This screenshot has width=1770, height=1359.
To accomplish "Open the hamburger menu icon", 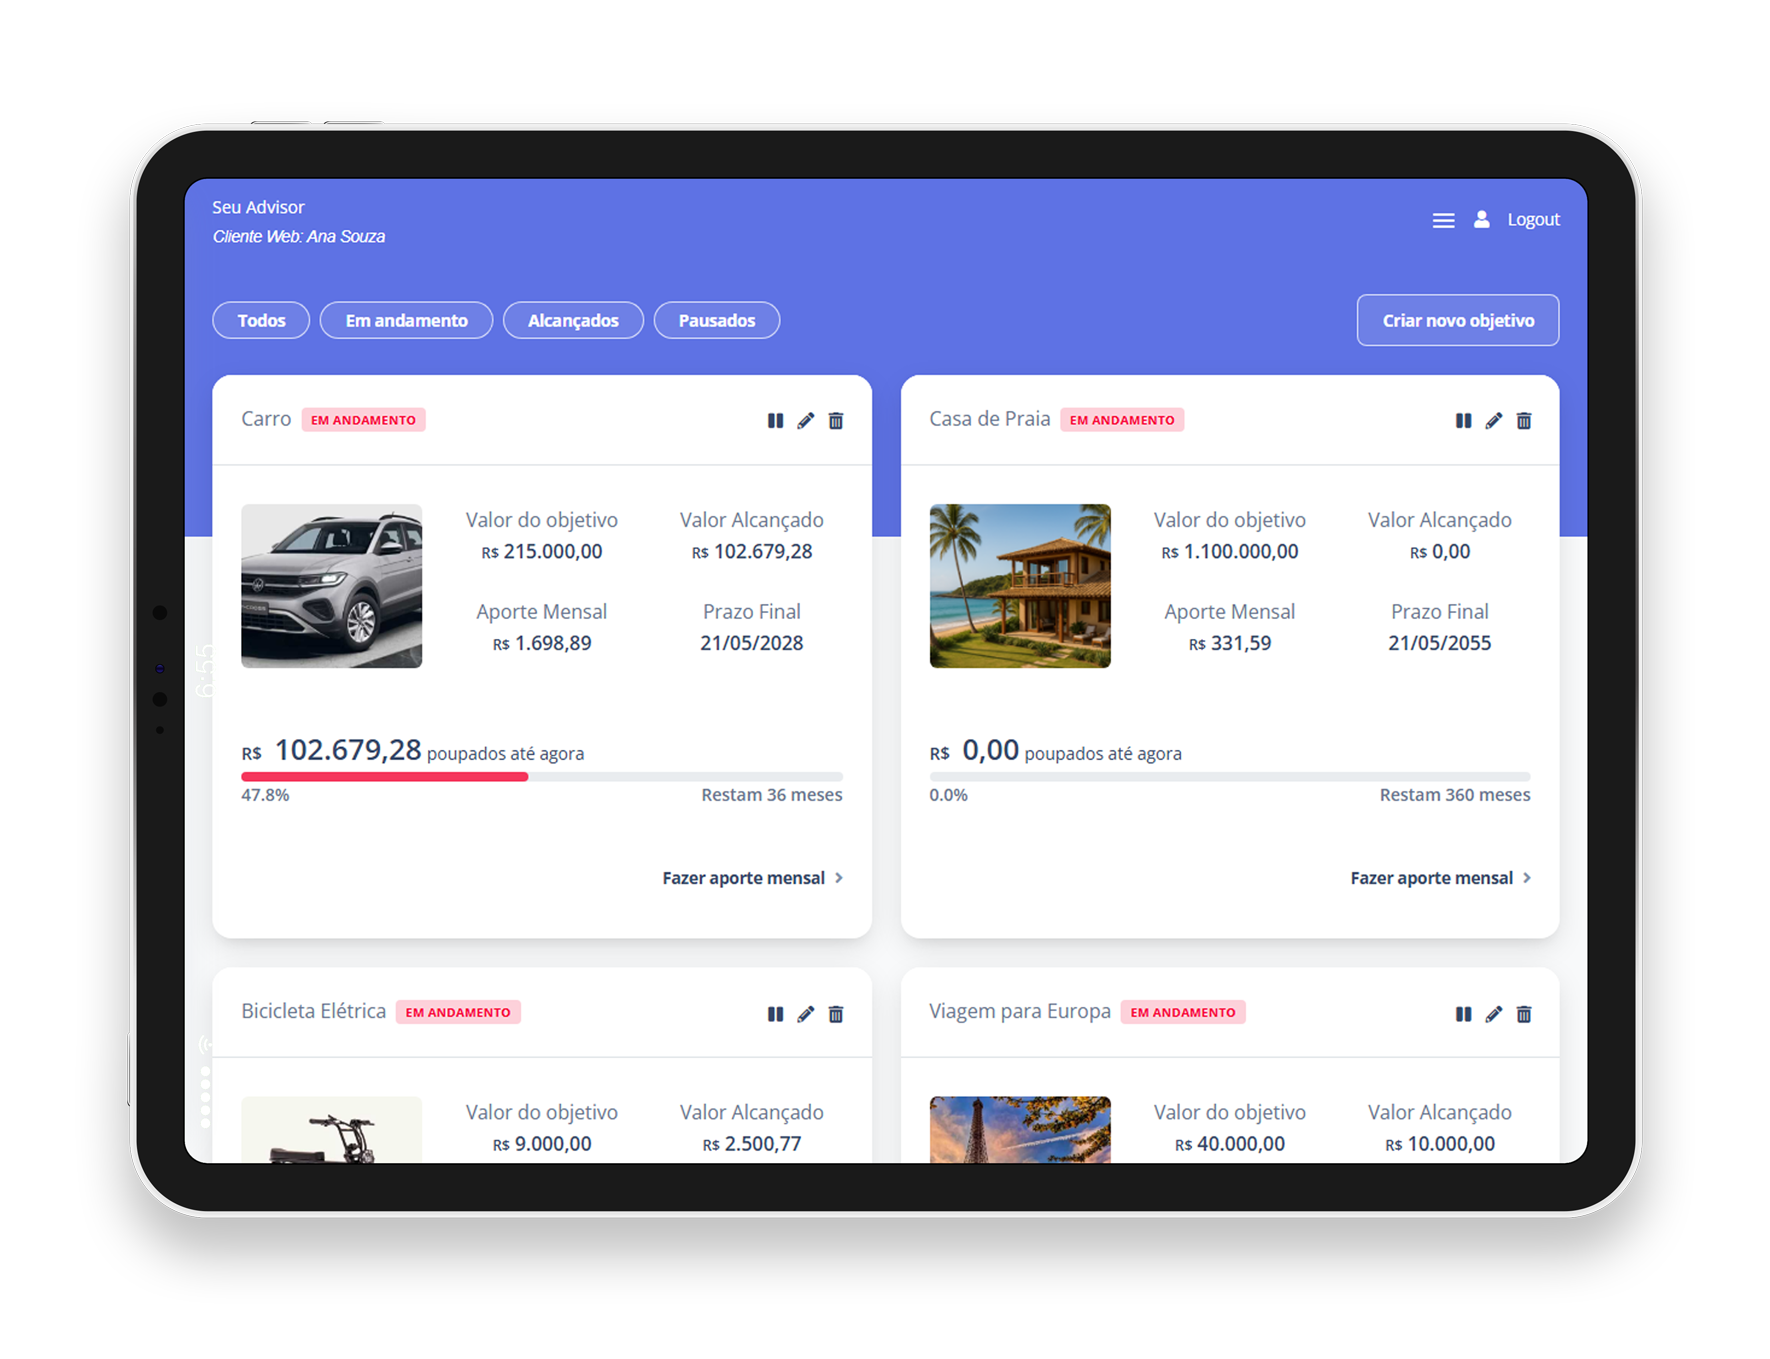I will [x=1442, y=220].
